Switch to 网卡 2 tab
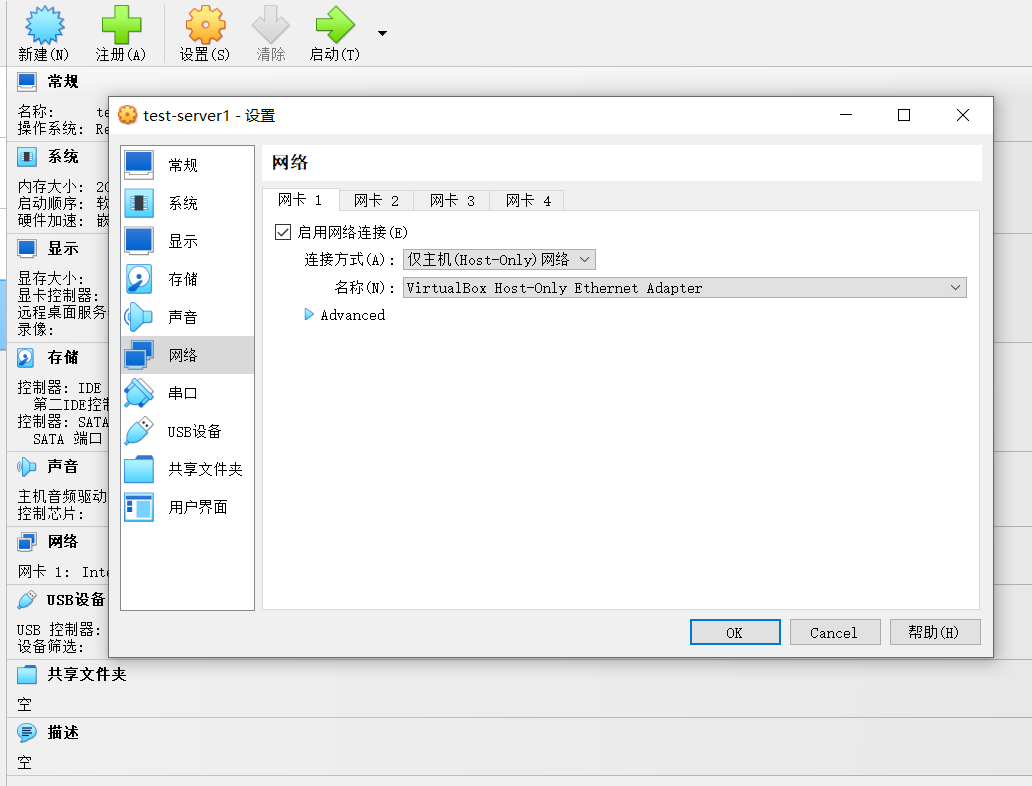 tap(376, 201)
